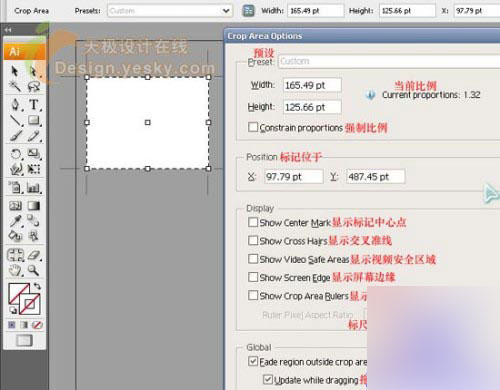The image size is (500, 390).
Task: Select the Gradient tool
Action: click(34, 206)
